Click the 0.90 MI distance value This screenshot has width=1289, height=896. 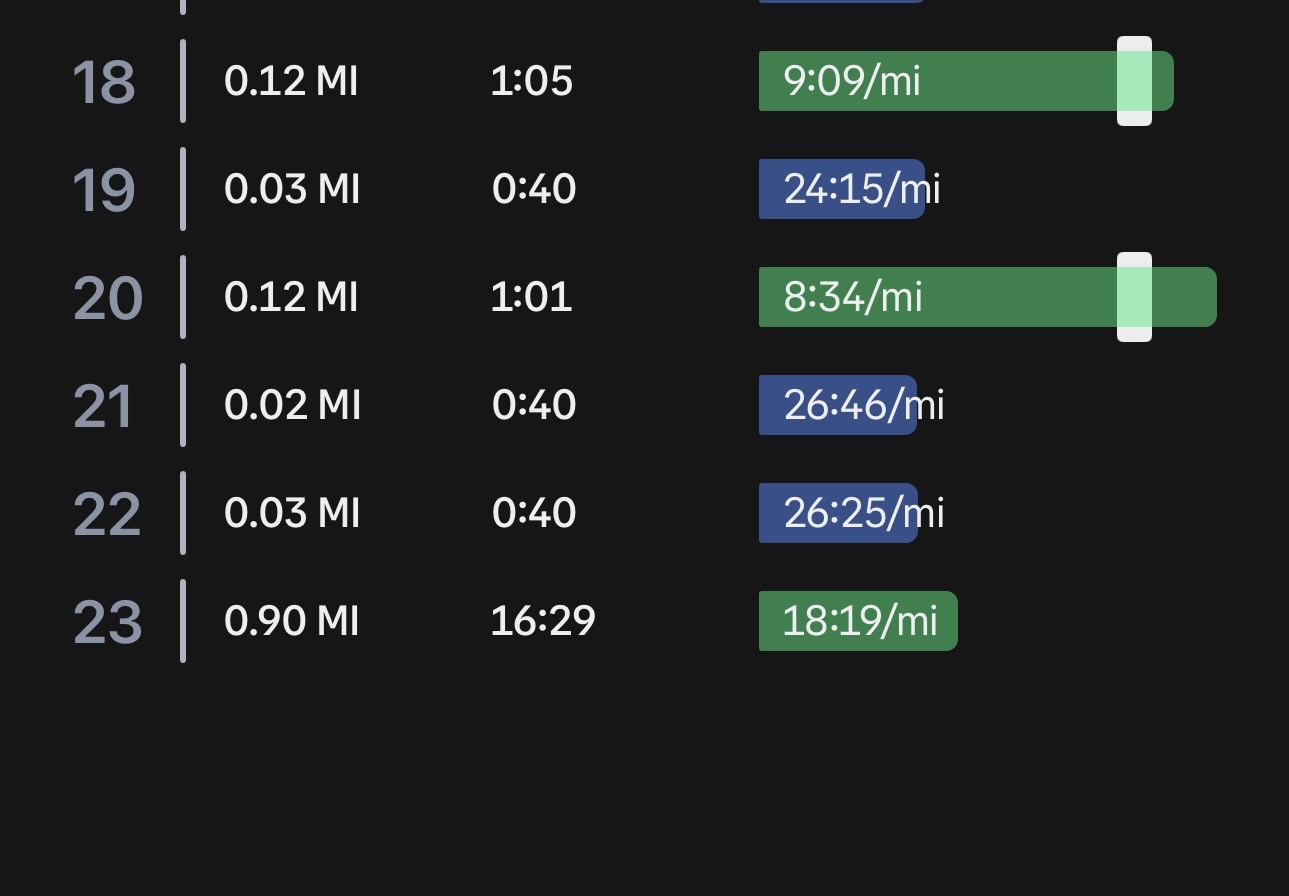pos(291,621)
